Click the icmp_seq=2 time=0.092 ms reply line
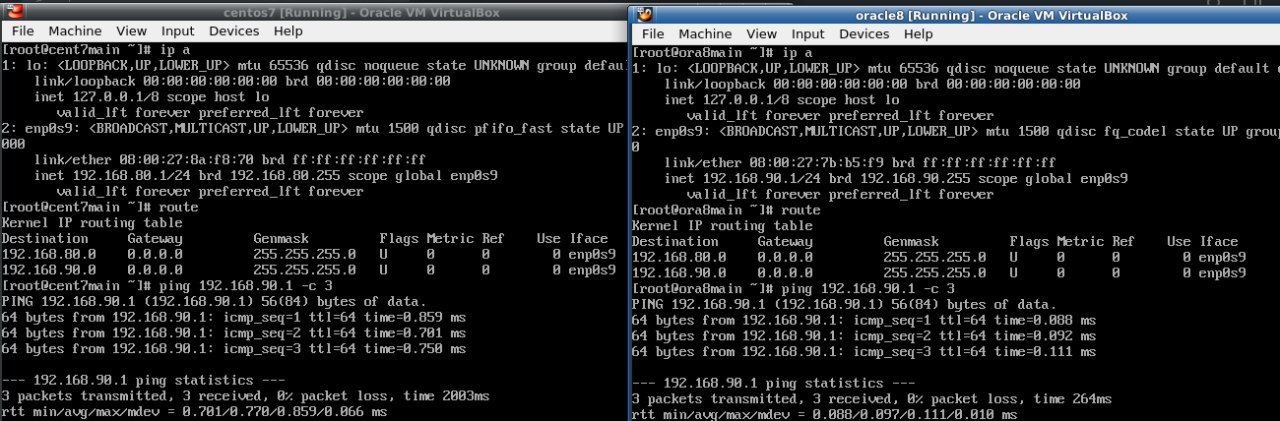Screen dimensions: 1280x421 click(864, 337)
